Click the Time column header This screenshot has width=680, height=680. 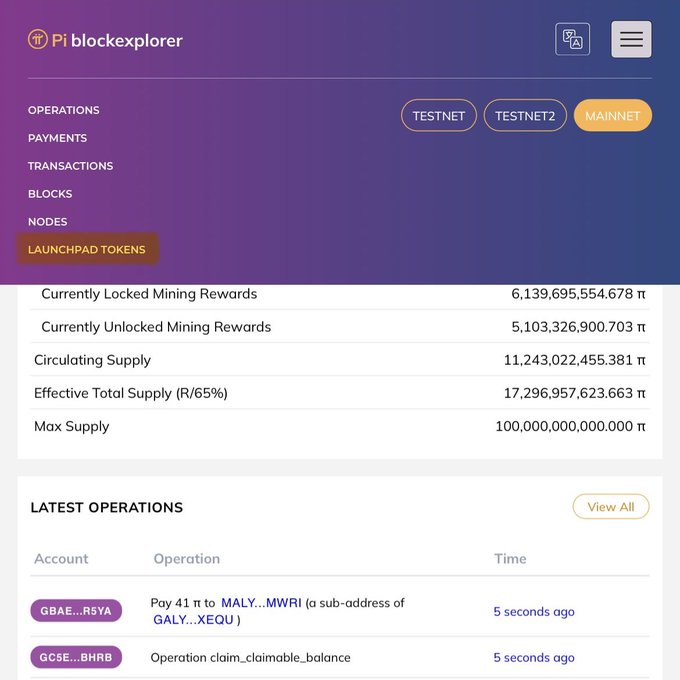click(510, 559)
